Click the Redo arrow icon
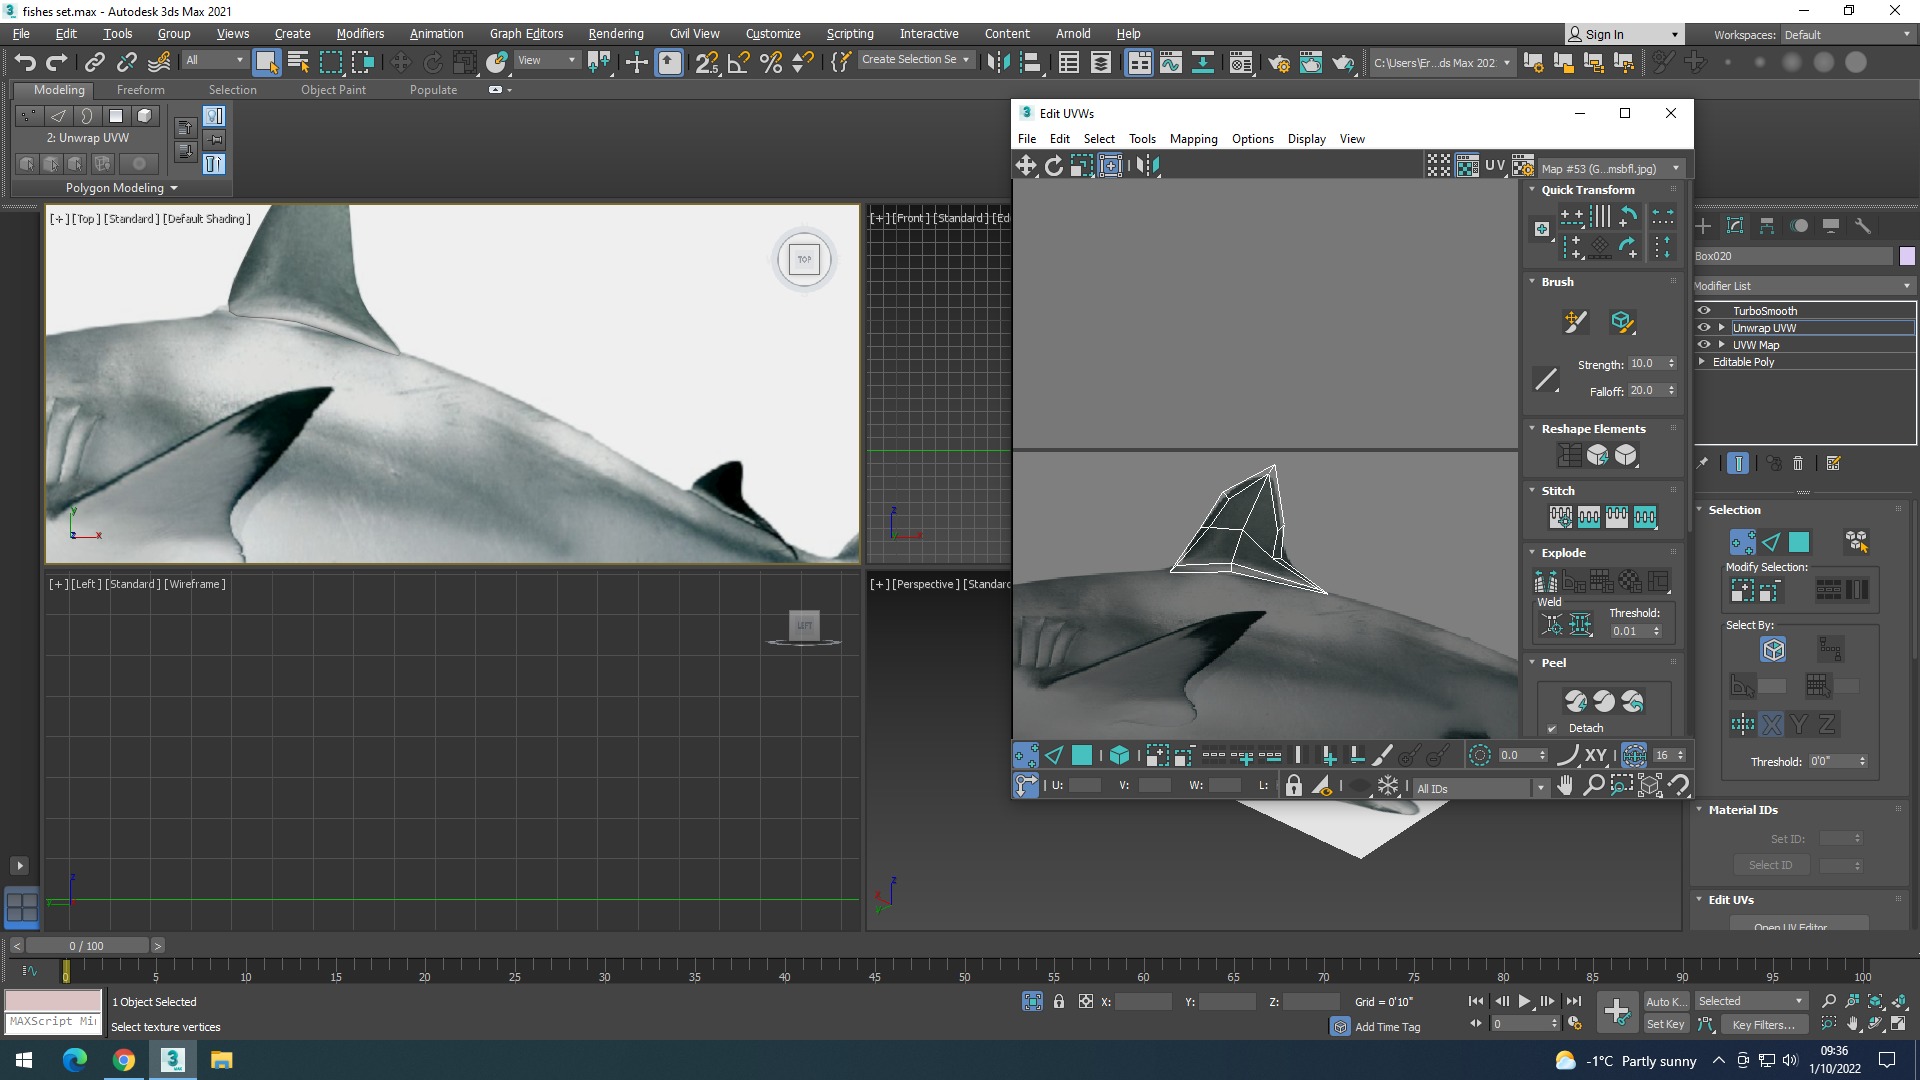The width and height of the screenshot is (1920, 1080). click(57, 62)
